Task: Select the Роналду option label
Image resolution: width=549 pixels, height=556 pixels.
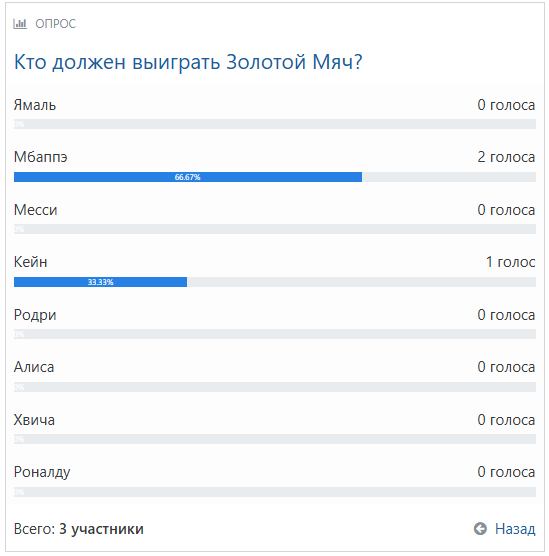Action: (x=42, y=472)
